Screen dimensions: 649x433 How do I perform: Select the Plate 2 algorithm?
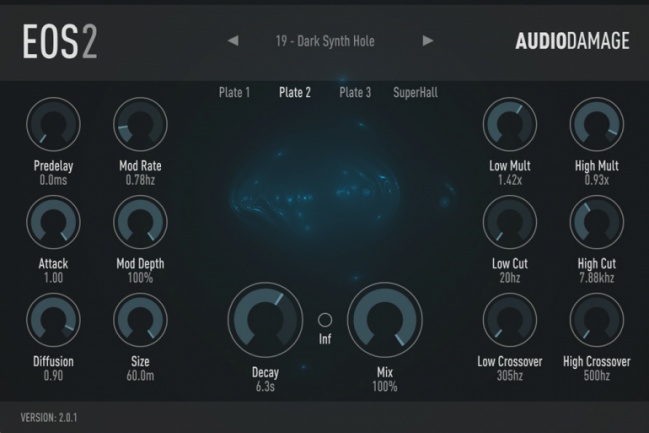click(295, 92)
